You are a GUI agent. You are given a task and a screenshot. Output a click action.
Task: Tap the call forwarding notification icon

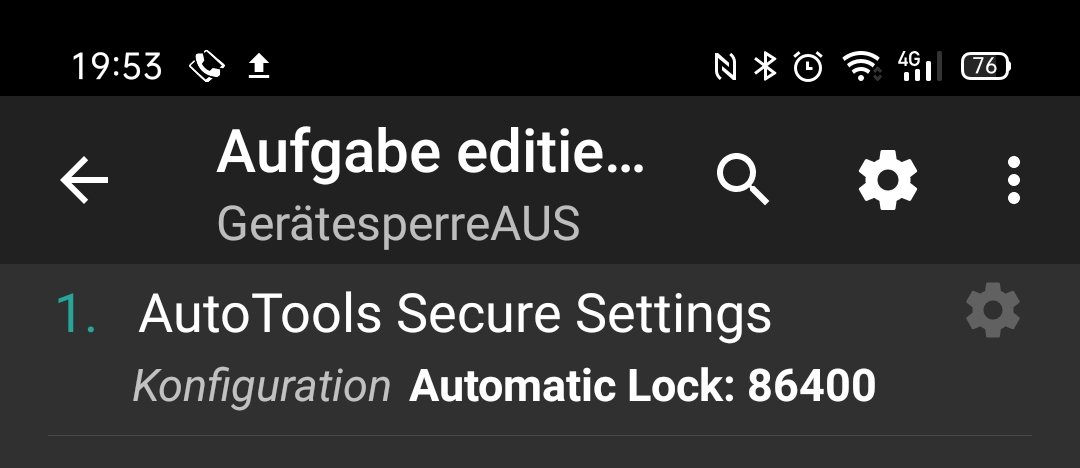[x=207, y=67]
